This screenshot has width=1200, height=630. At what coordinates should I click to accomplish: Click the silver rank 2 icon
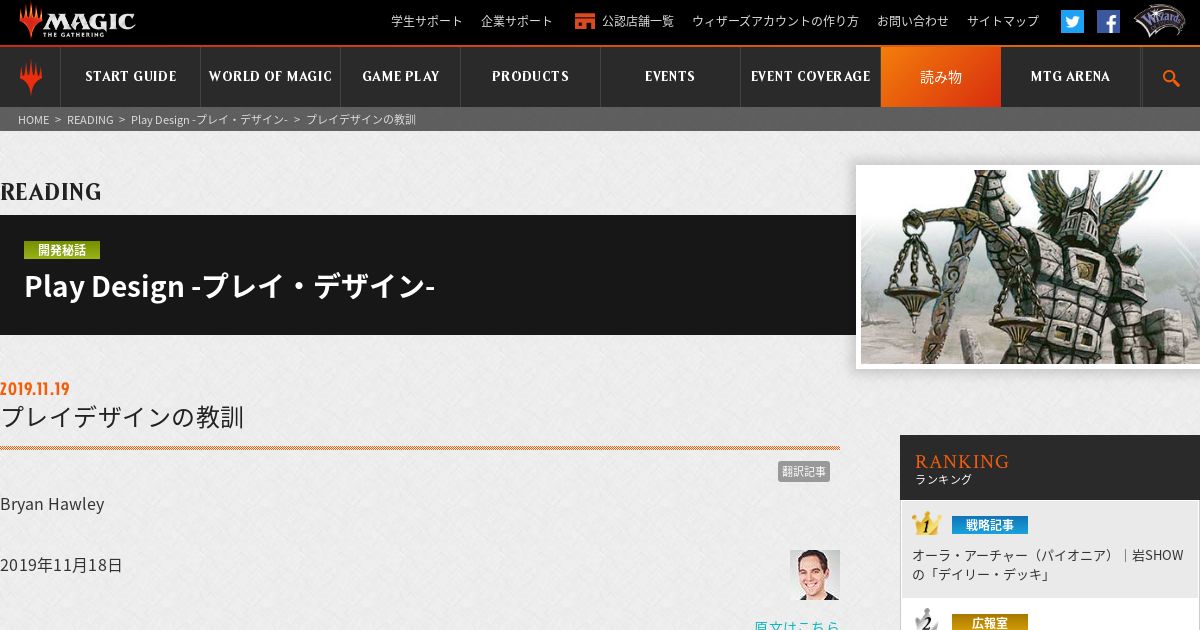point(926,621)
